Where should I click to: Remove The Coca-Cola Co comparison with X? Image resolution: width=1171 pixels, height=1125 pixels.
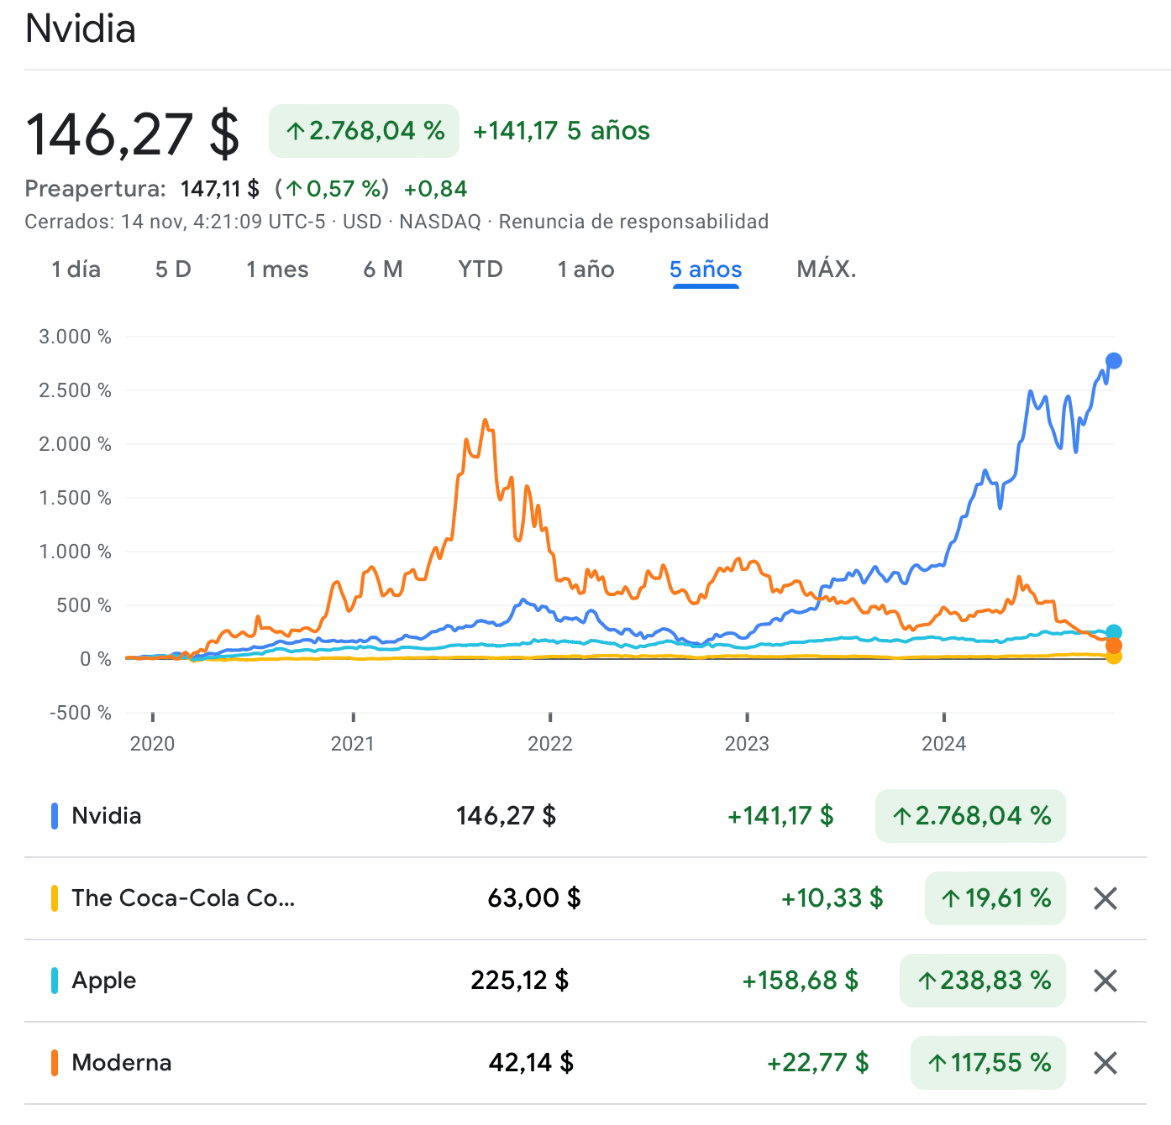point(1105,898)
